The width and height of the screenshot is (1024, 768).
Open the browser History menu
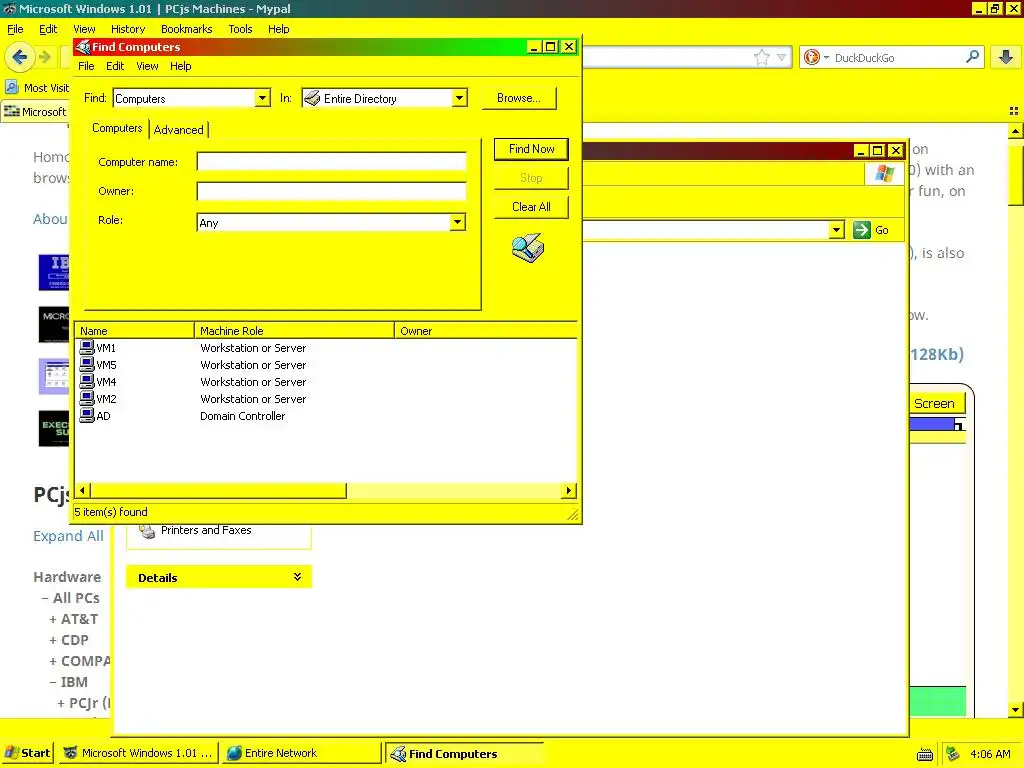127,29
